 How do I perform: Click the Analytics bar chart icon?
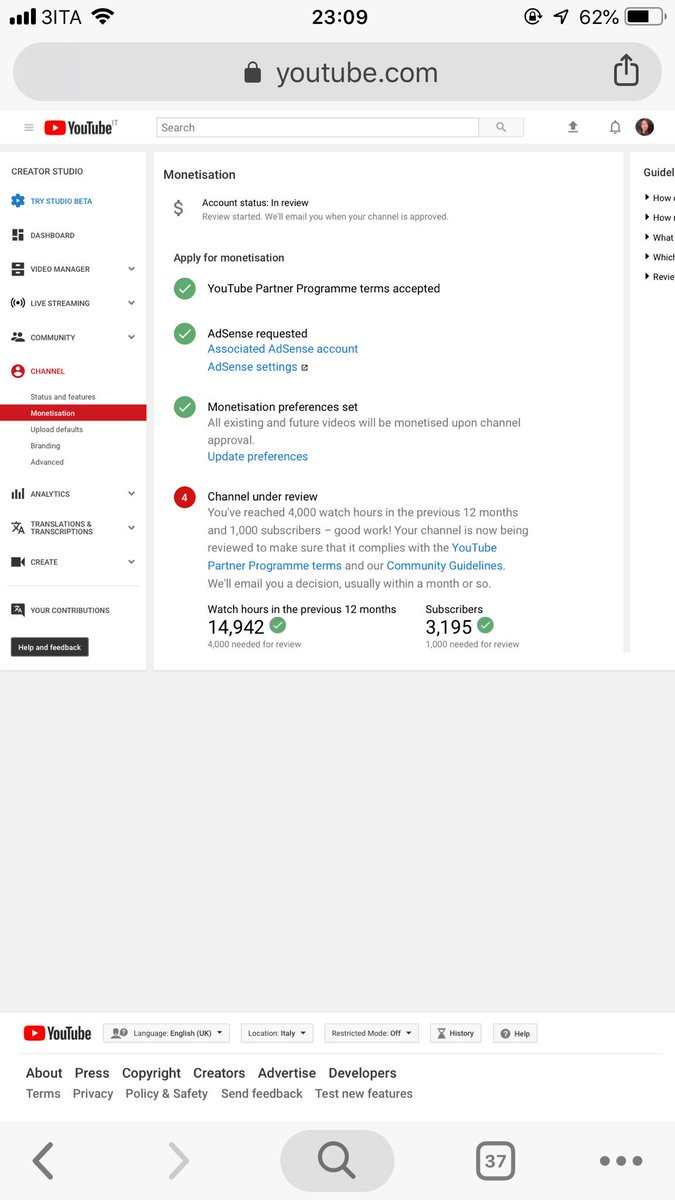click(x=18, y=494)
